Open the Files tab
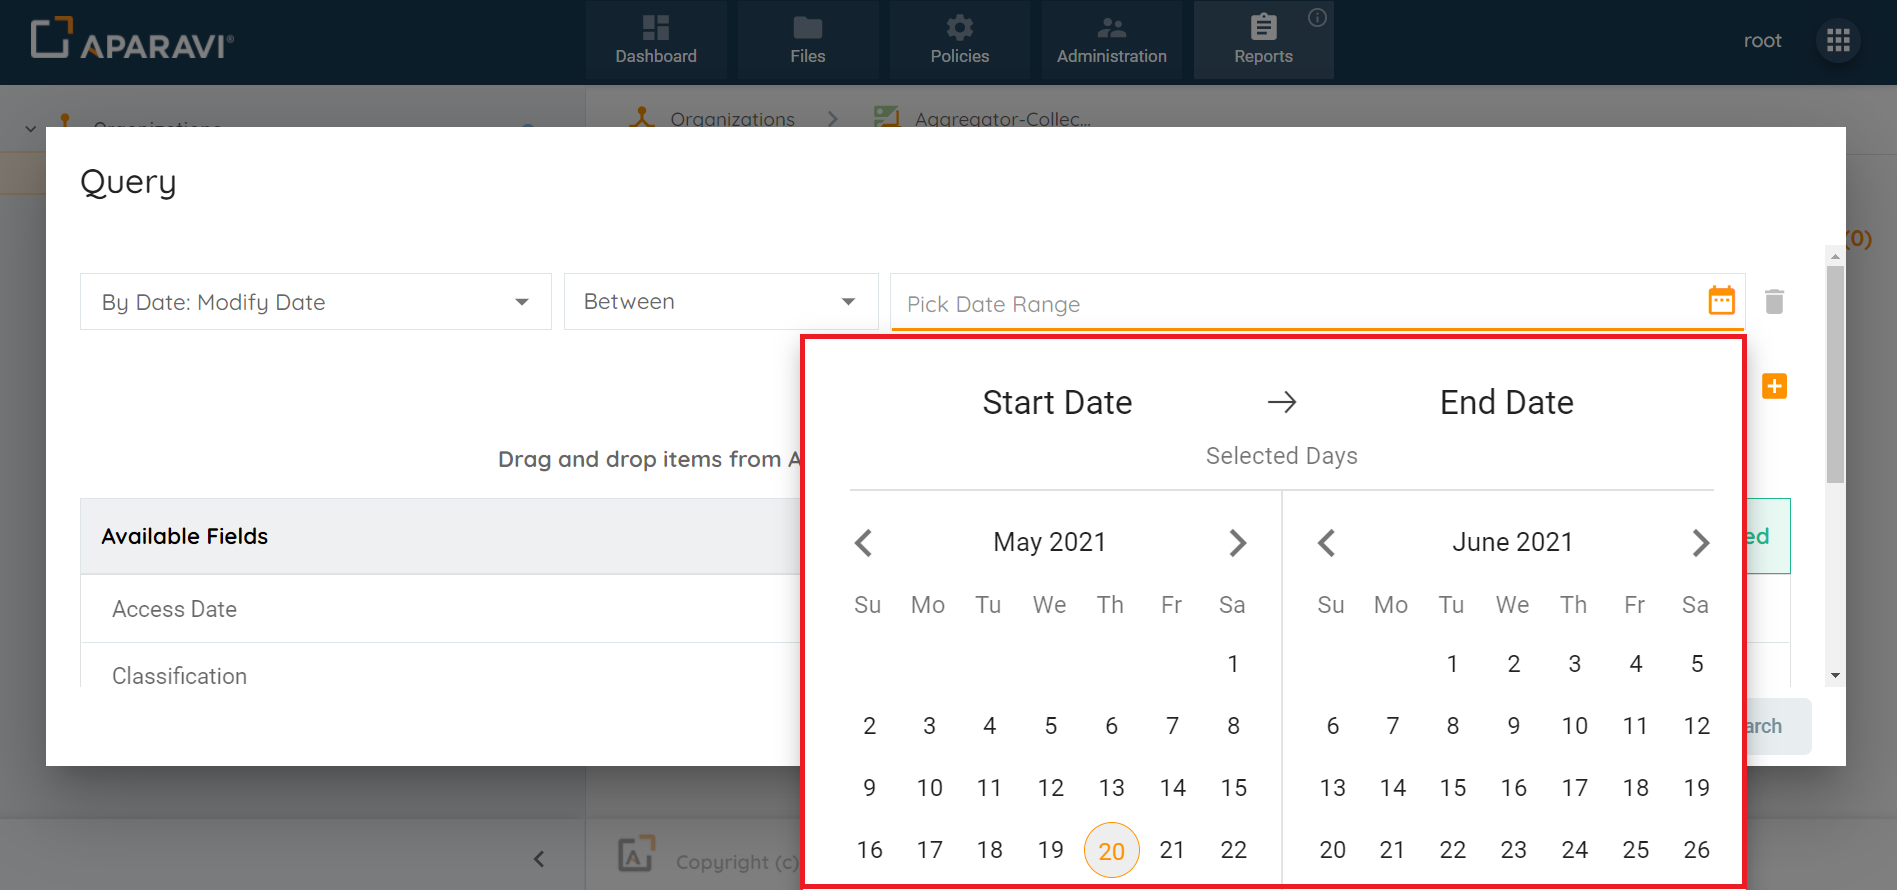 [x=807, y=40]
